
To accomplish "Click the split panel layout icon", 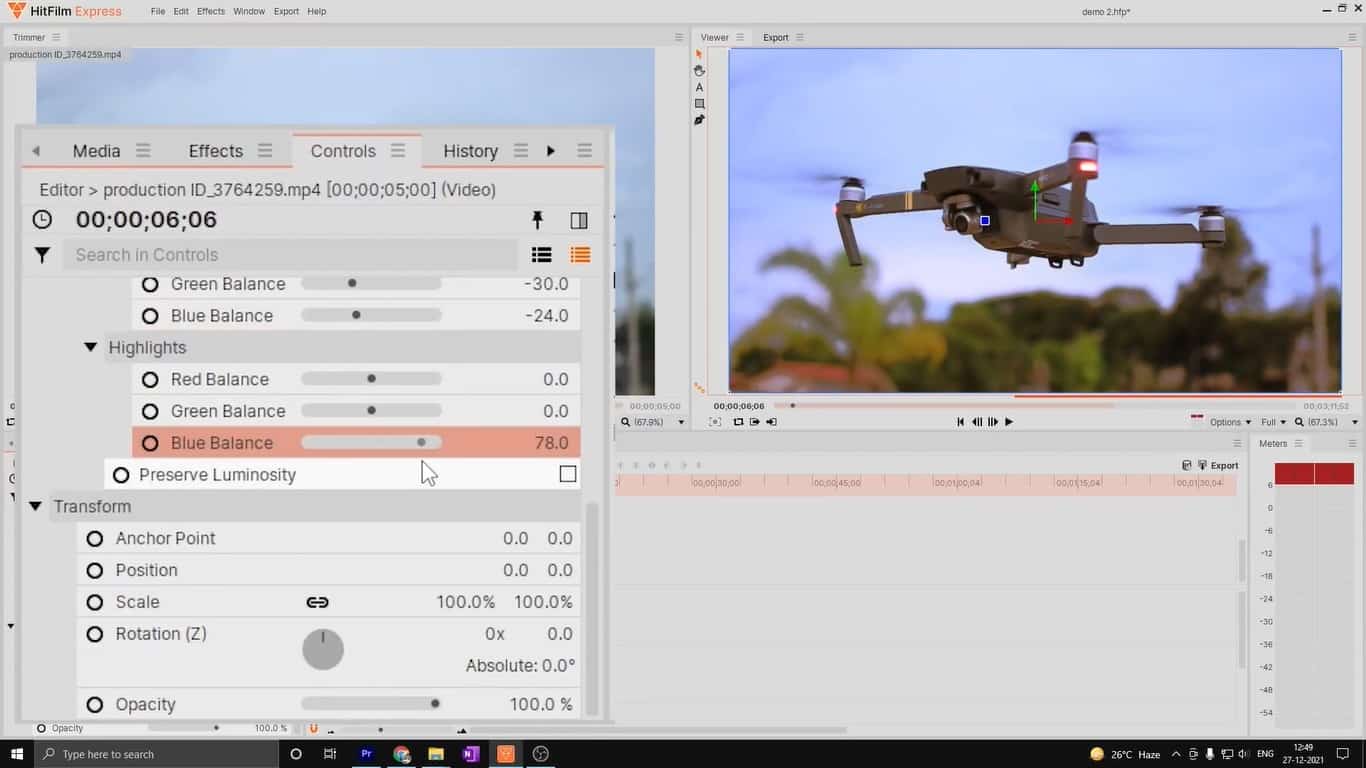I will pos(578,220).
